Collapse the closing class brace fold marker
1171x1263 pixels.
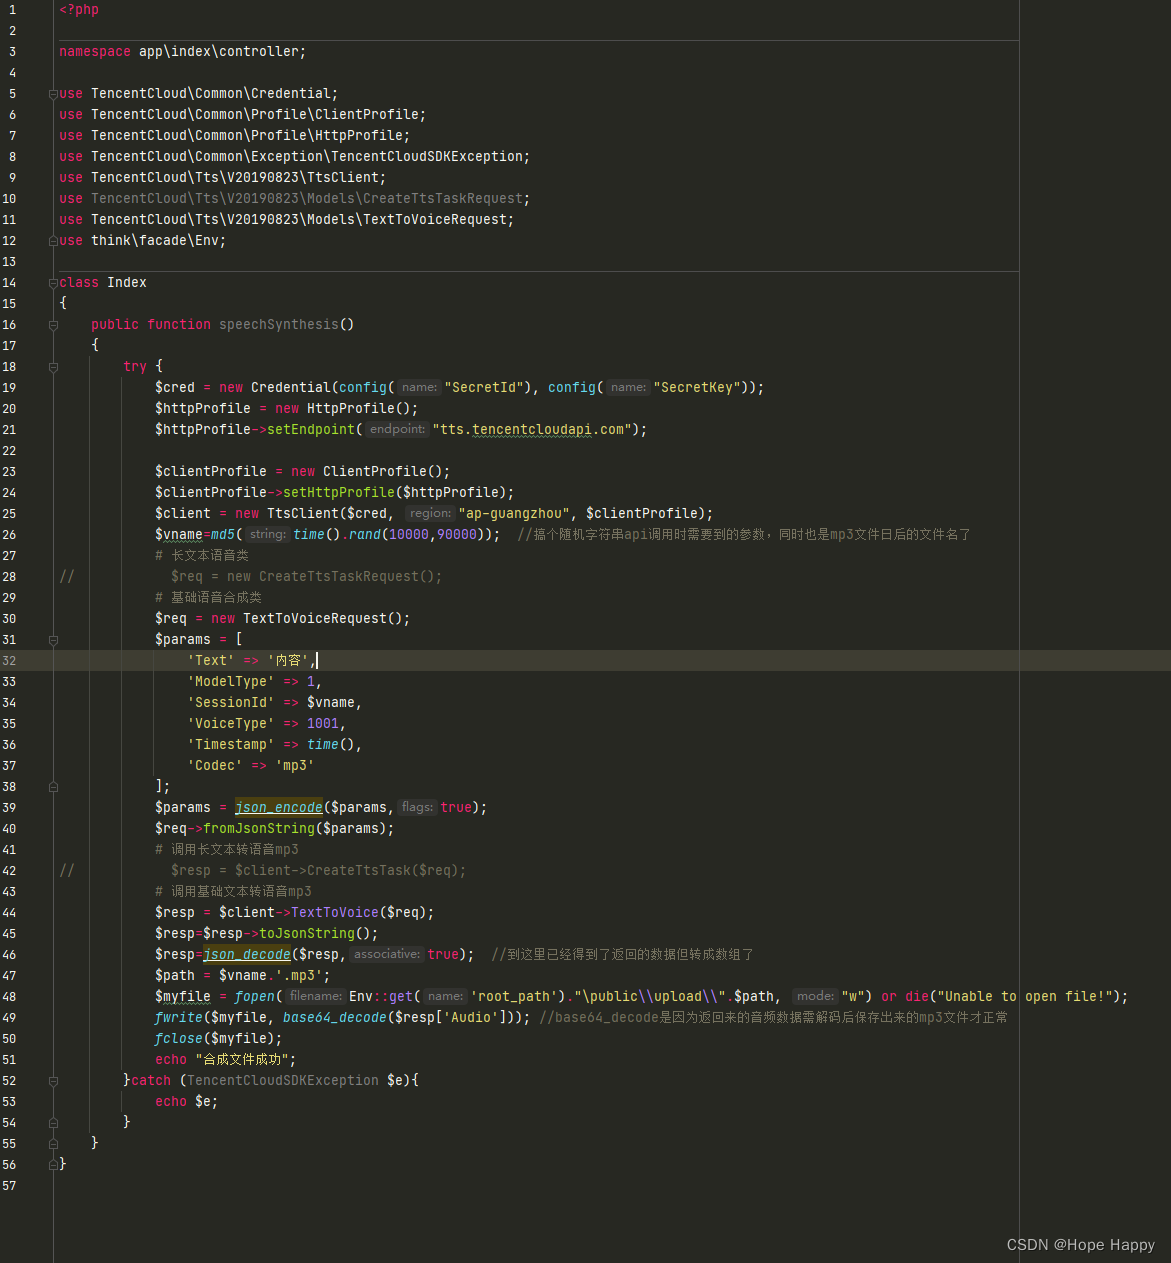(53, 1163)
